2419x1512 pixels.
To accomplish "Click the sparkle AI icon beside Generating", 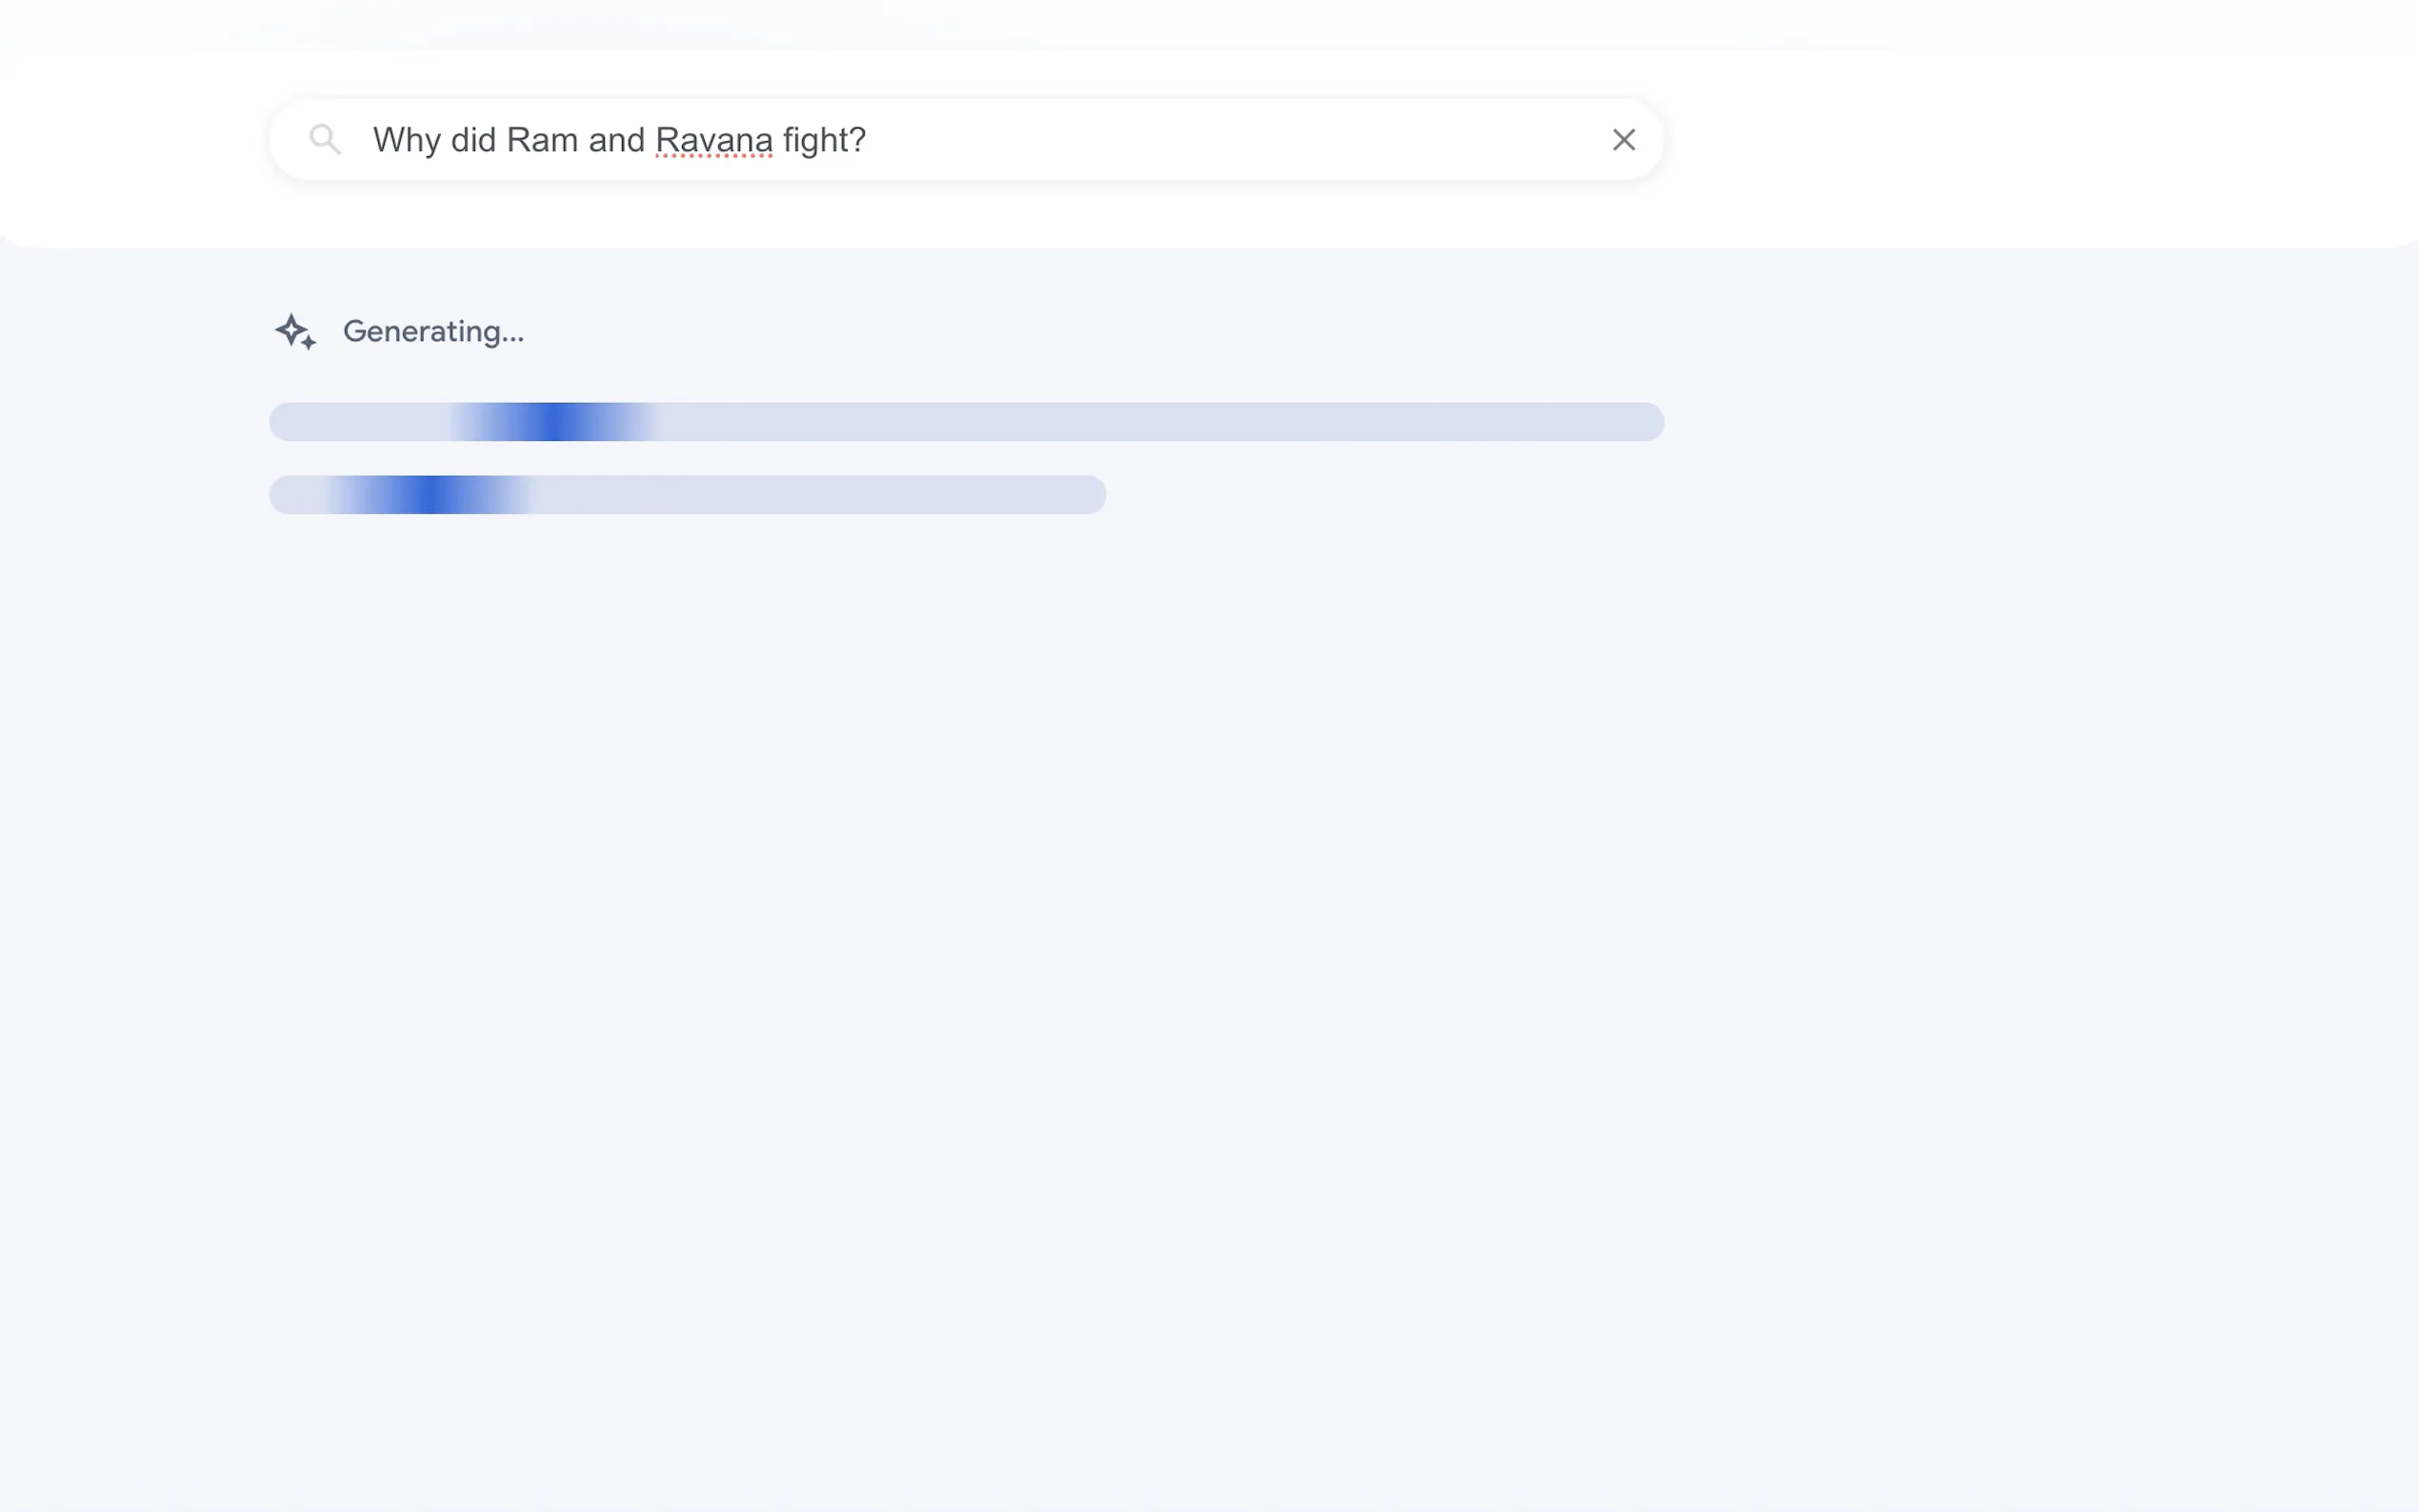I will (296, 332).
